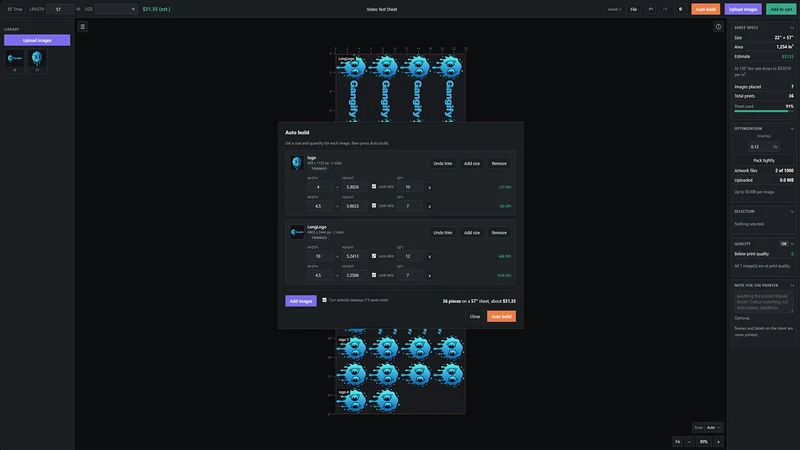Open the Ruler Auto dropdown

pyautogui.click(x=713, y=428)
